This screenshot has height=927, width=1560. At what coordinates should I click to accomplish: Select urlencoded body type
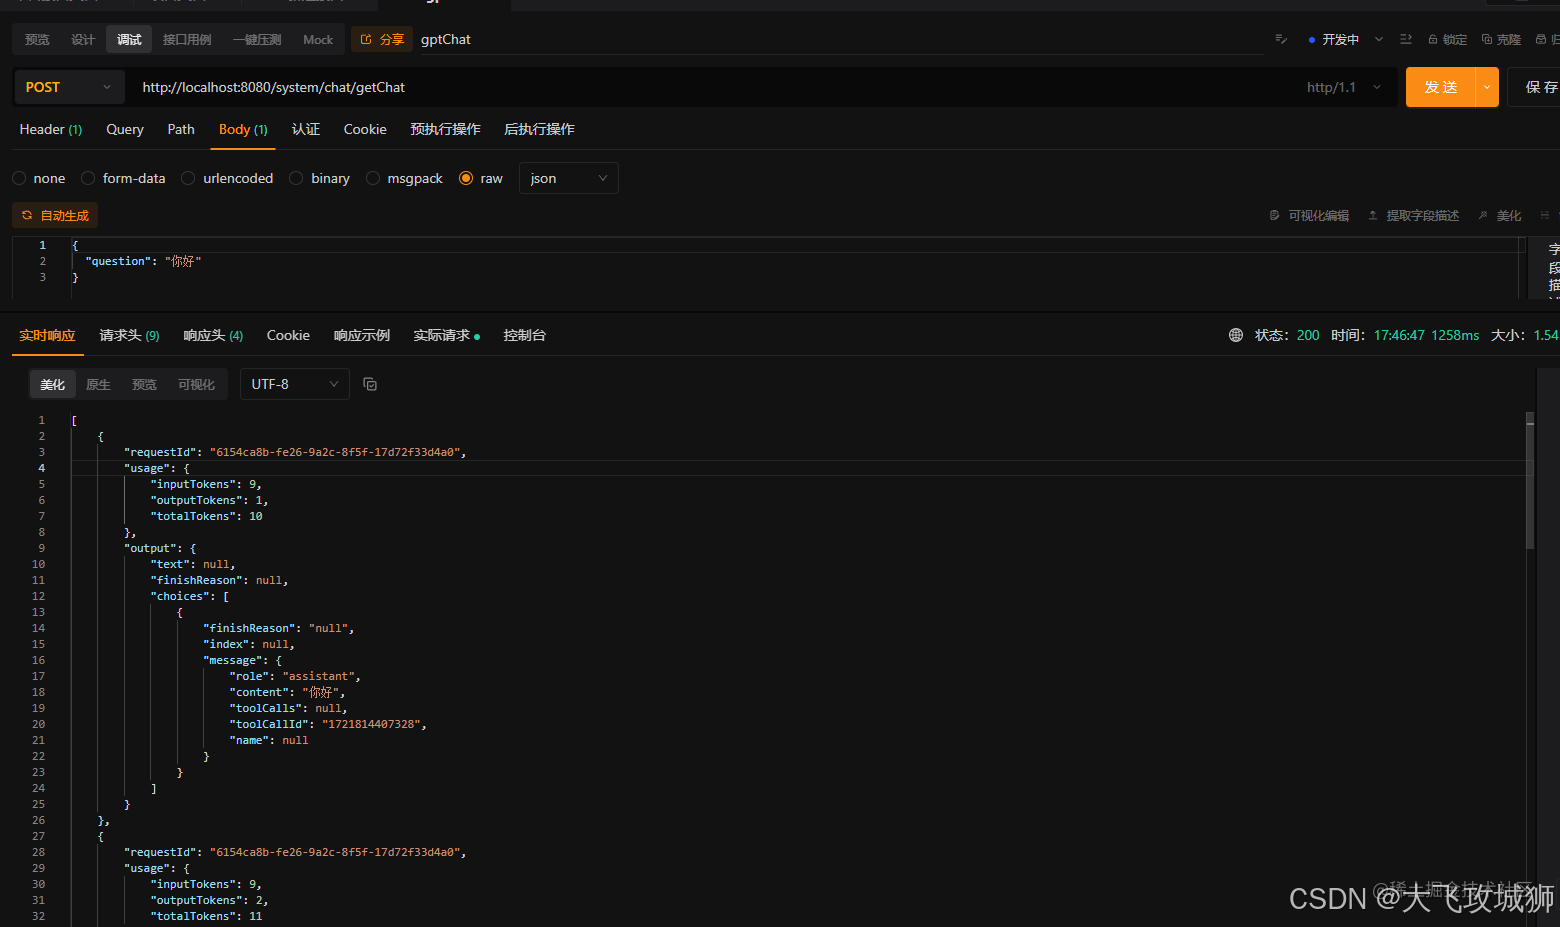227,178
